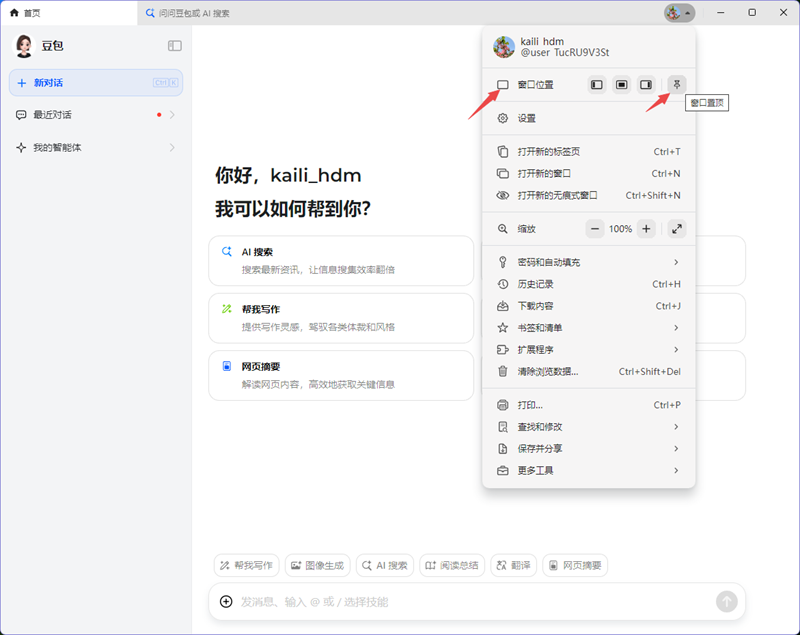Increase zoom above 100 percent

click(646, 228)
